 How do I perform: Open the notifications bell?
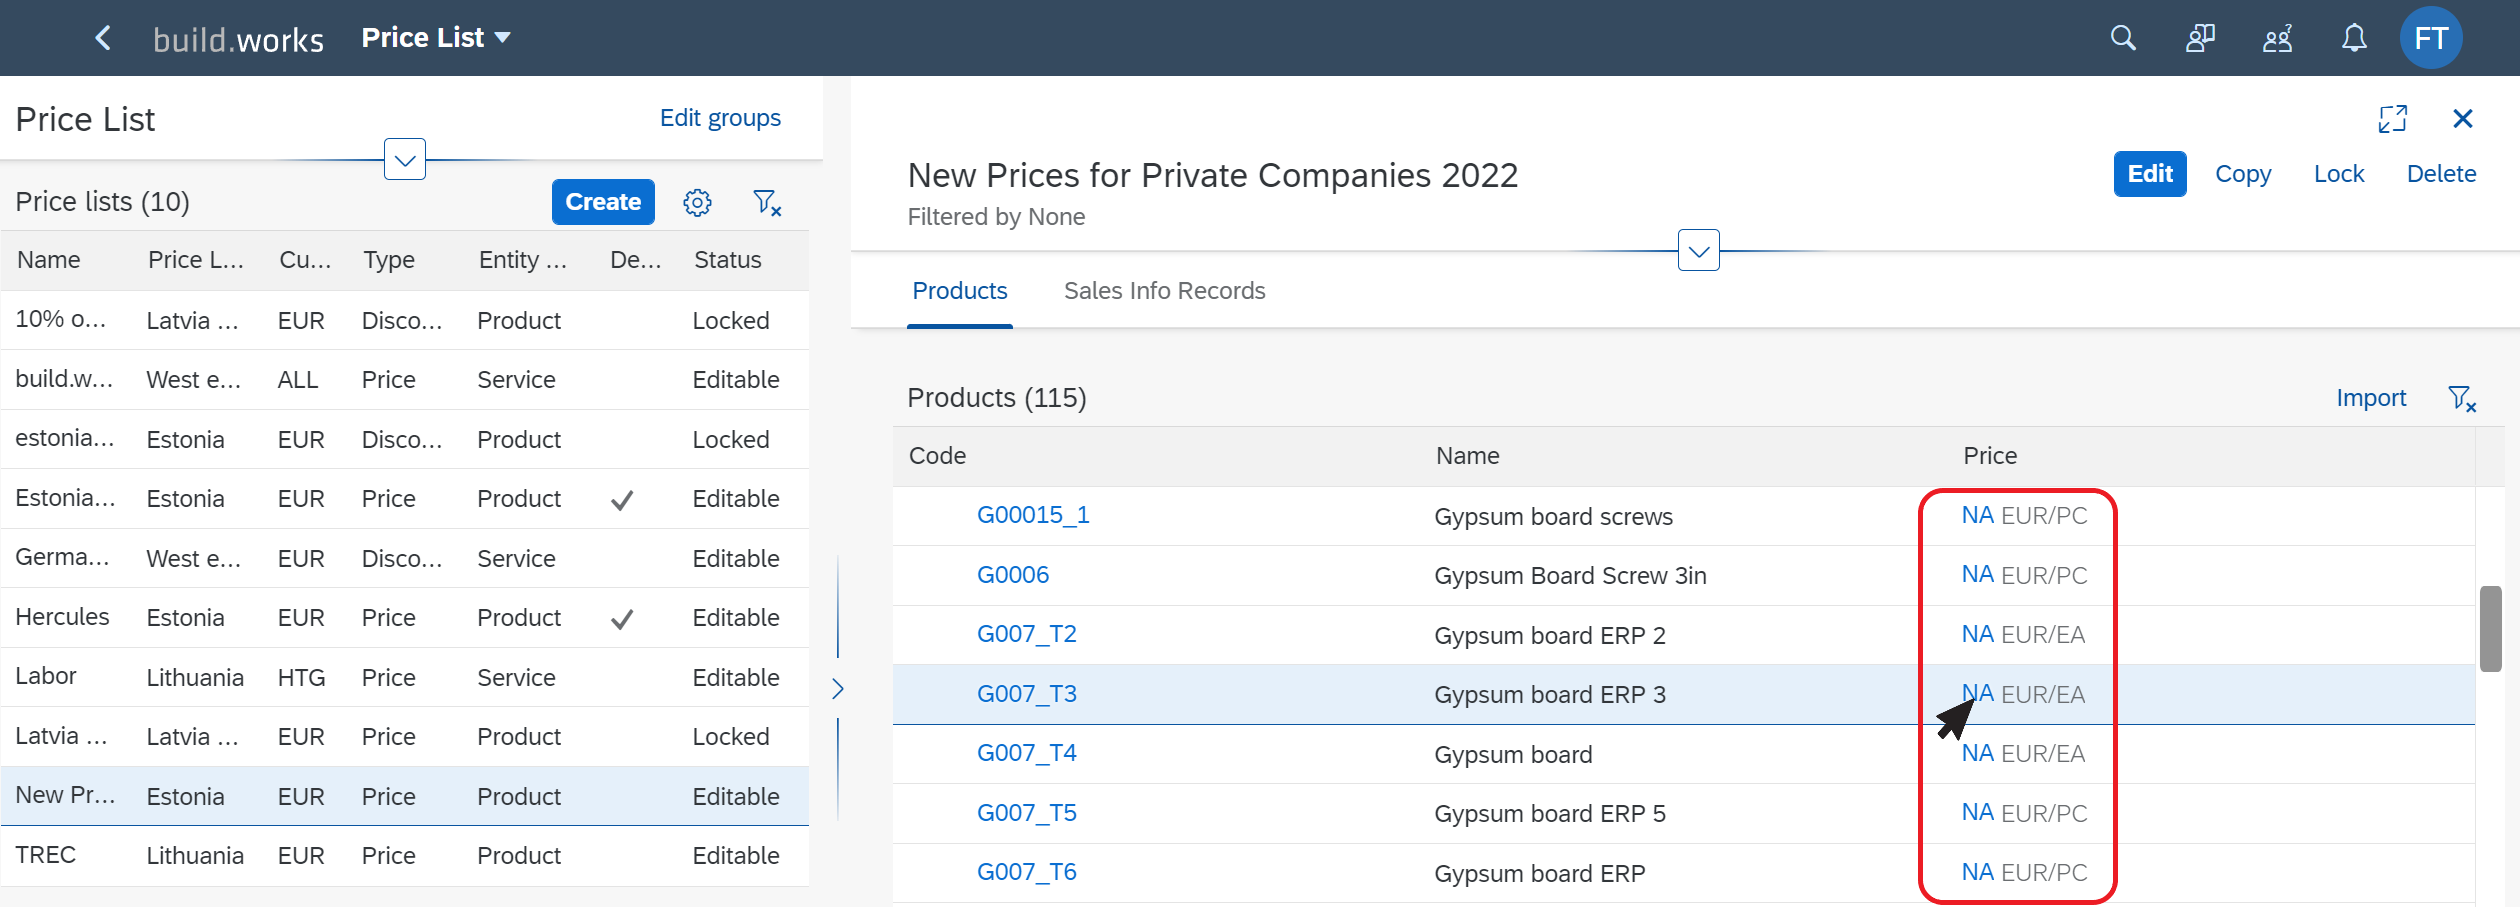pos(2354,38)
